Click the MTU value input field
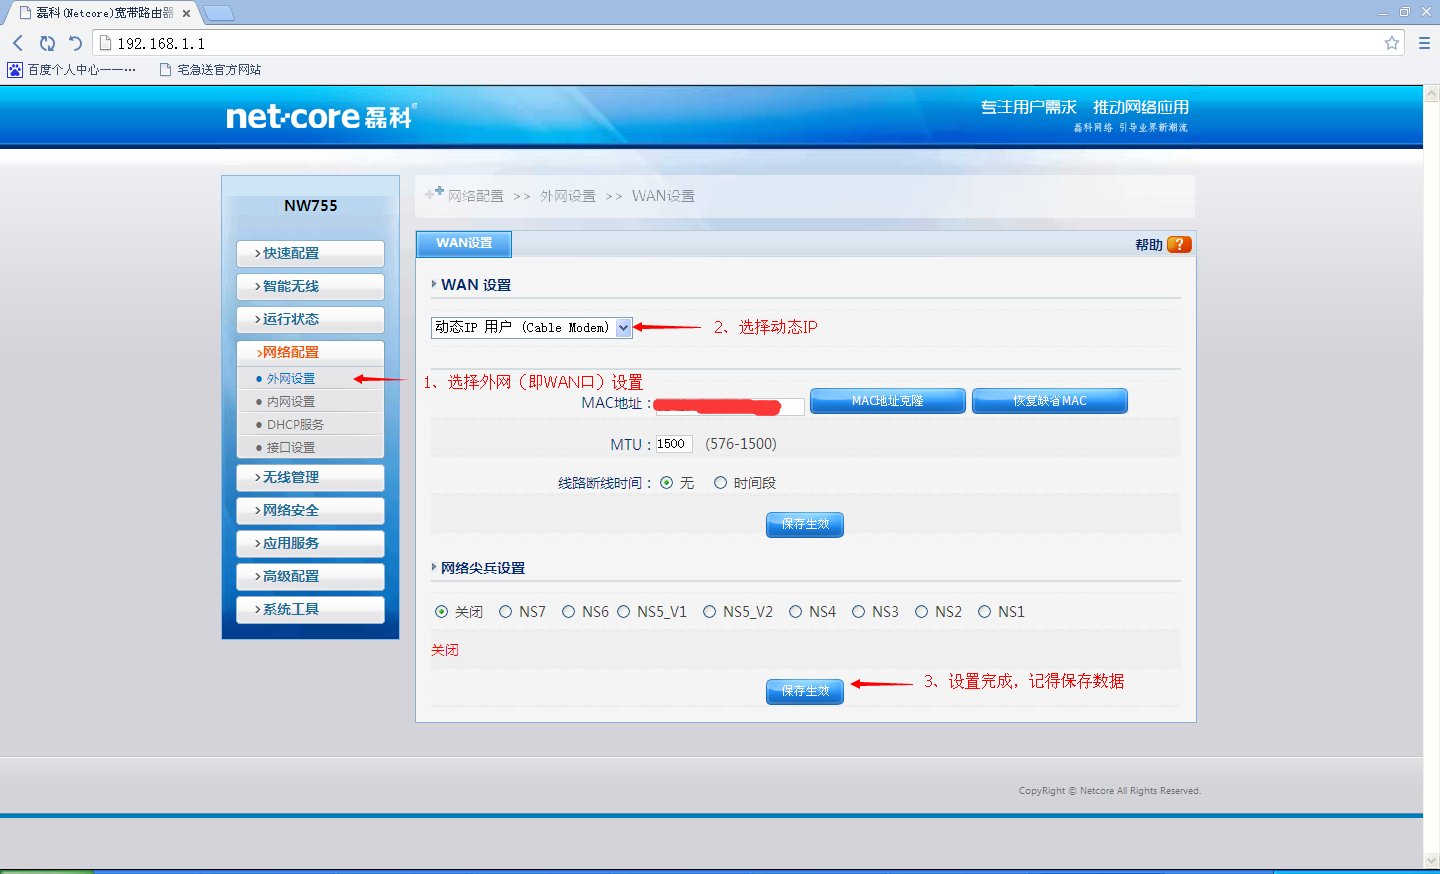Viewport: 1440px width, 874px height. (673, 444)
